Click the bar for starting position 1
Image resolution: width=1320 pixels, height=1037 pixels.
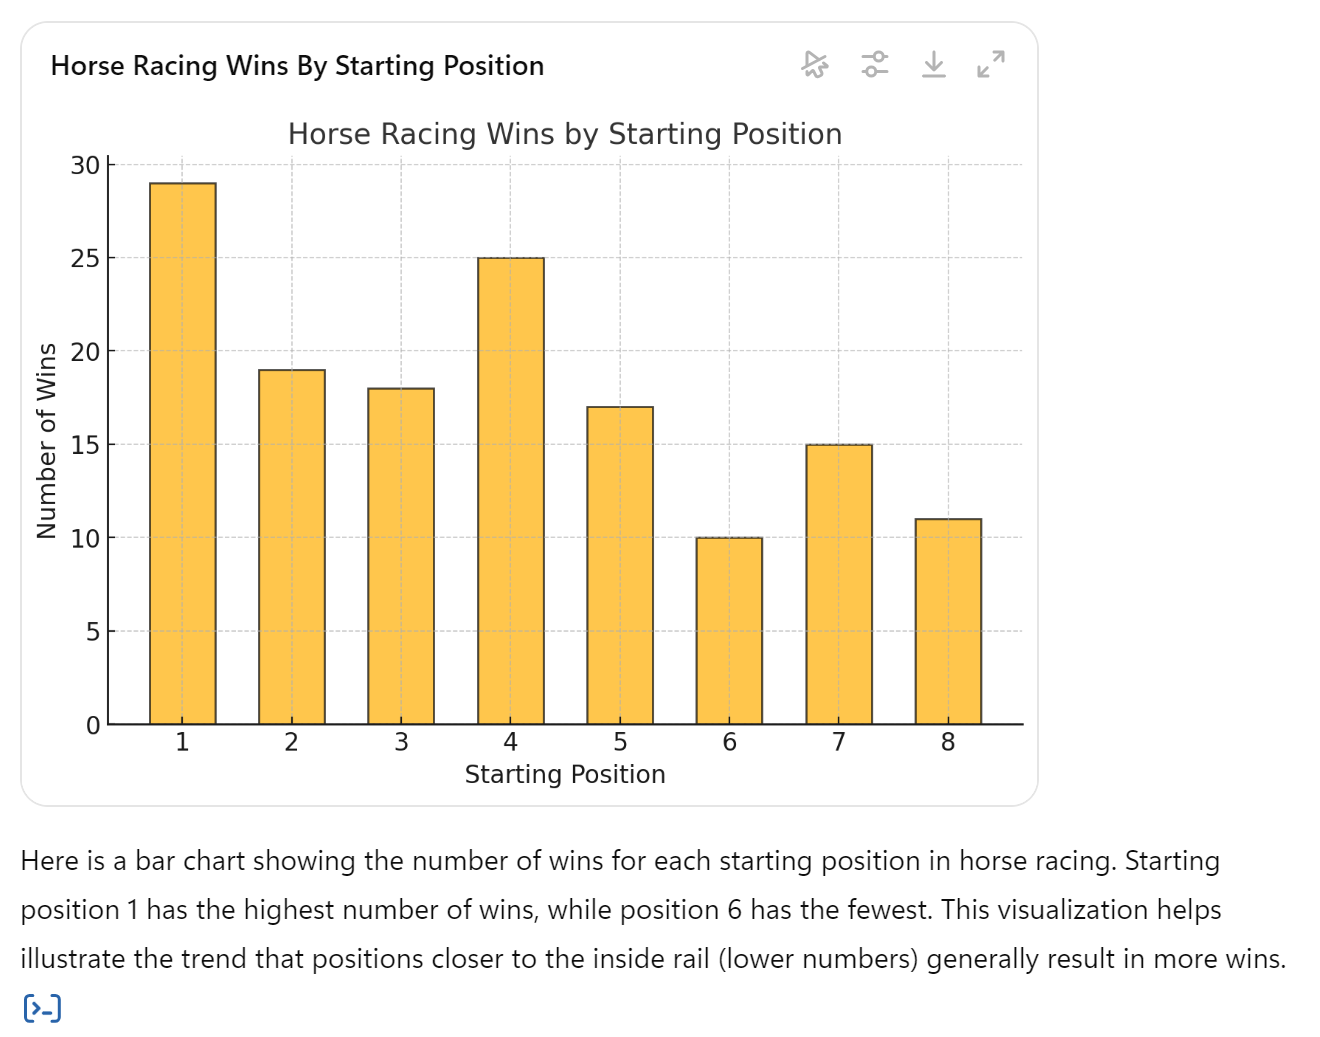point(182,453)
